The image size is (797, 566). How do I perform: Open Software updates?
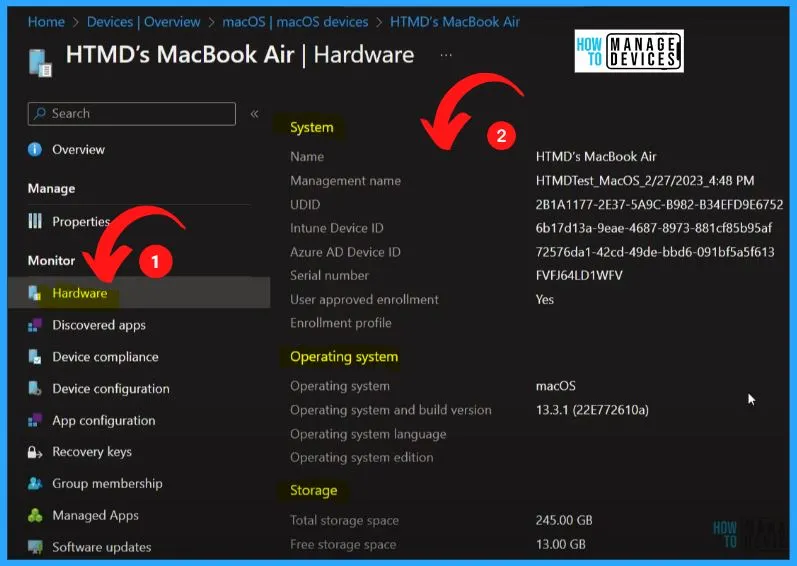(102, 547)
